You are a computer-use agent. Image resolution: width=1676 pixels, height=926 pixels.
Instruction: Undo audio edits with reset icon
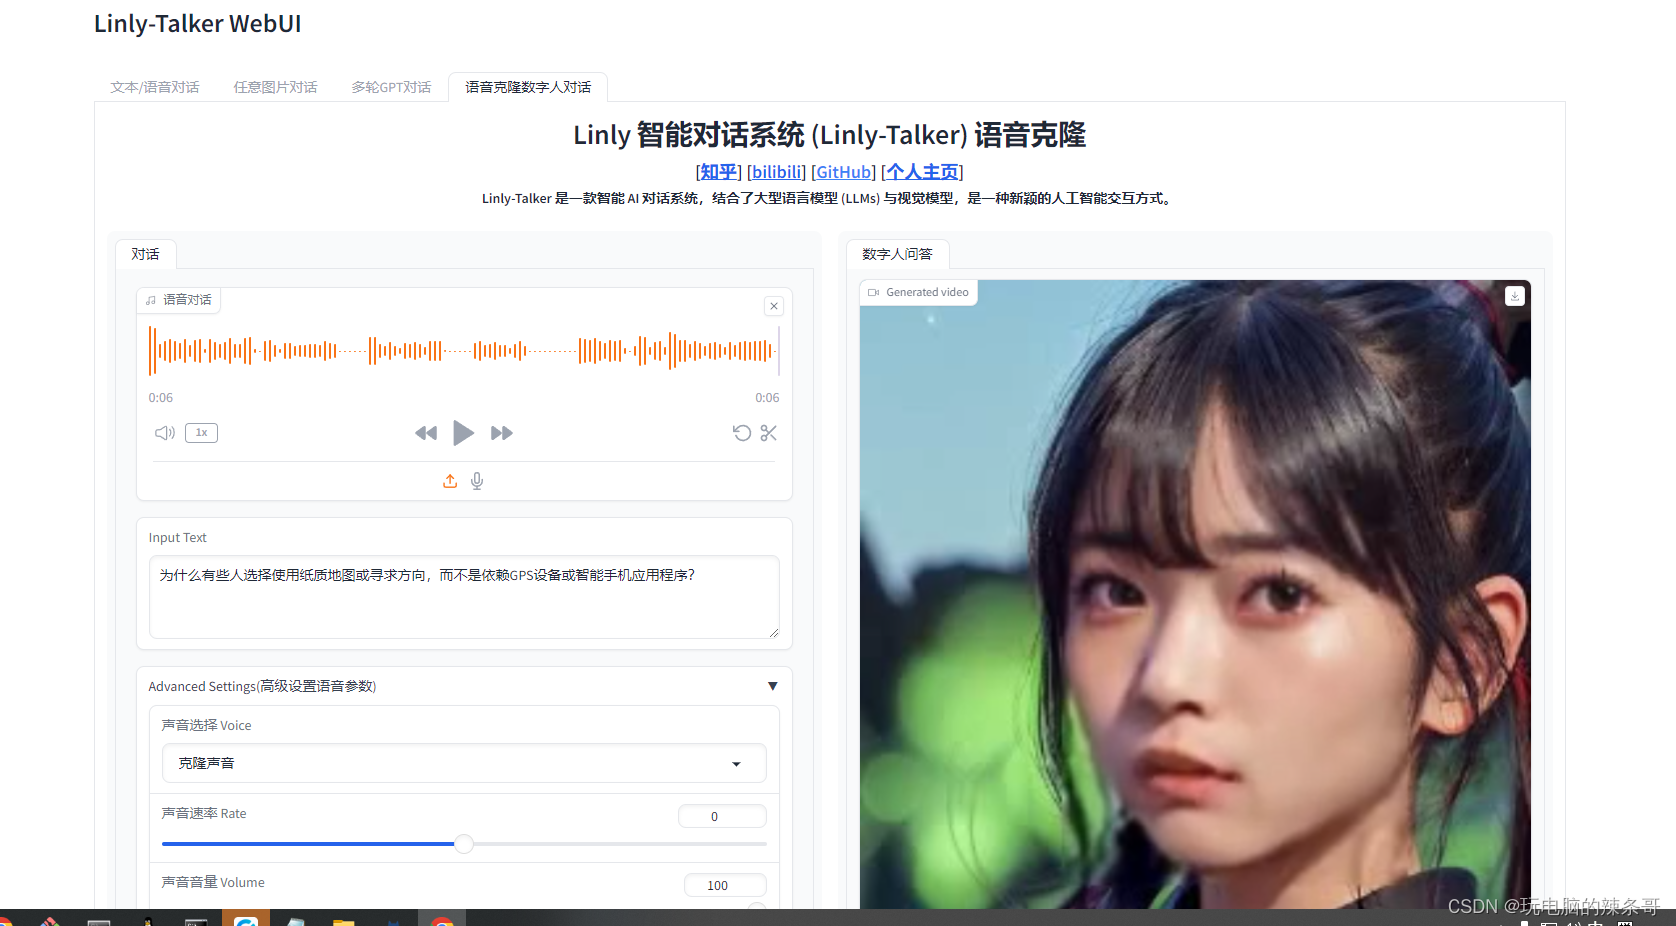[741, 433]
